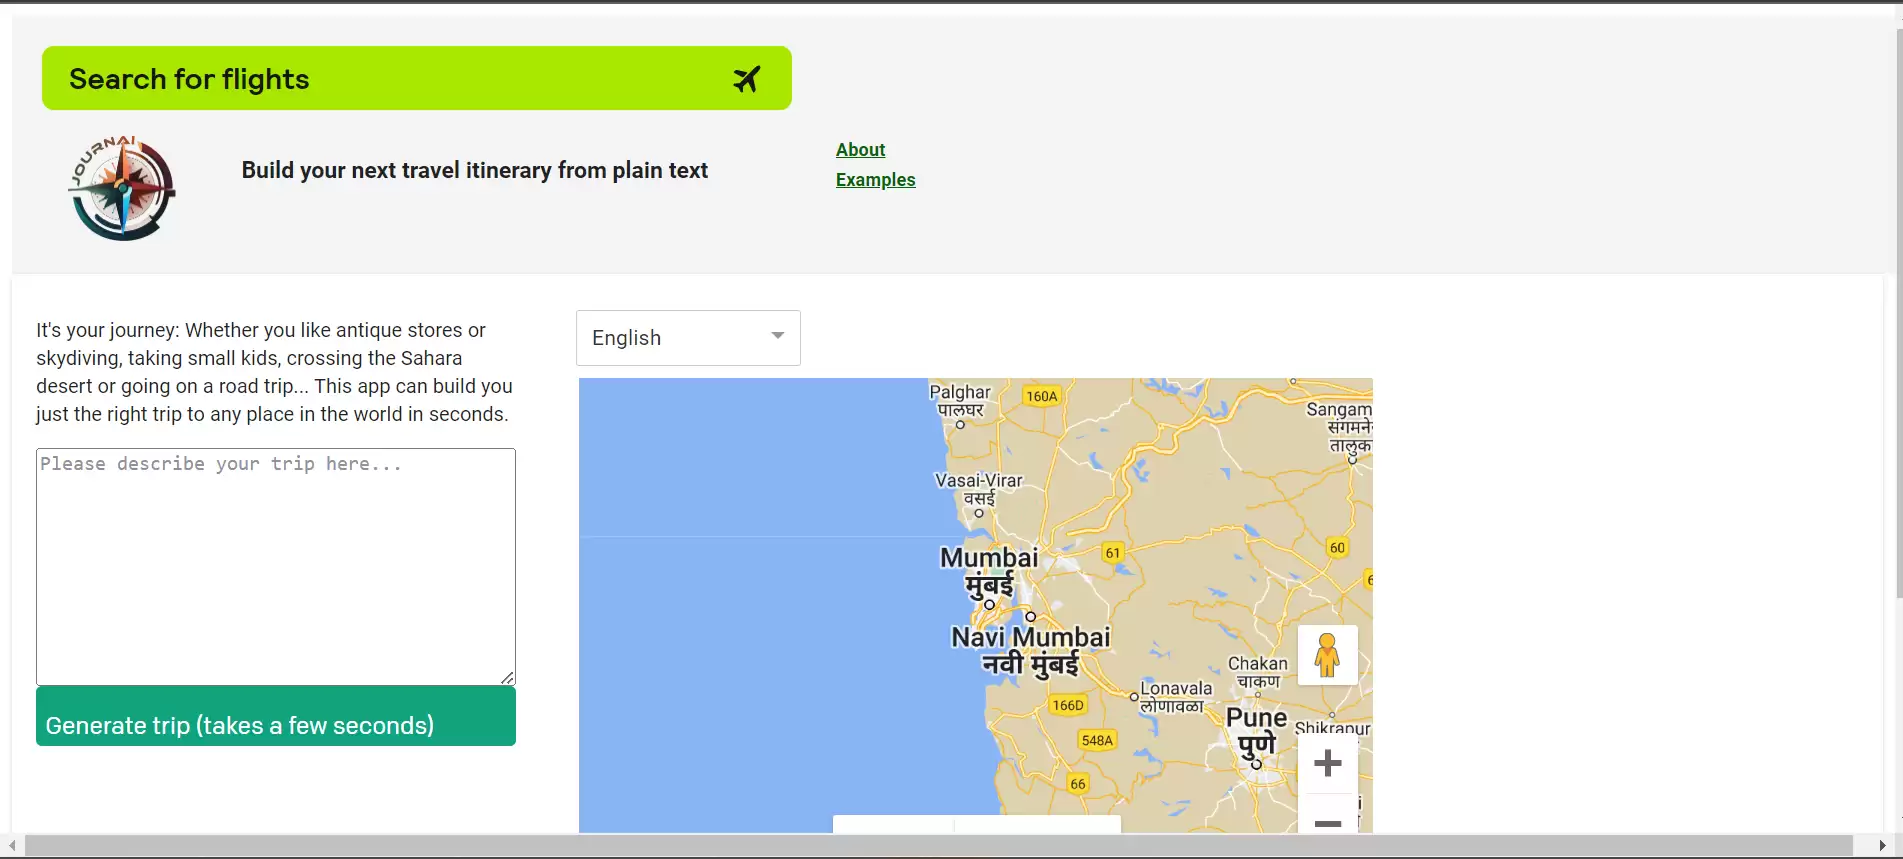This screenshot has height=859, width=1903.
Task: Open the Examples link
Action: [875, 180]
